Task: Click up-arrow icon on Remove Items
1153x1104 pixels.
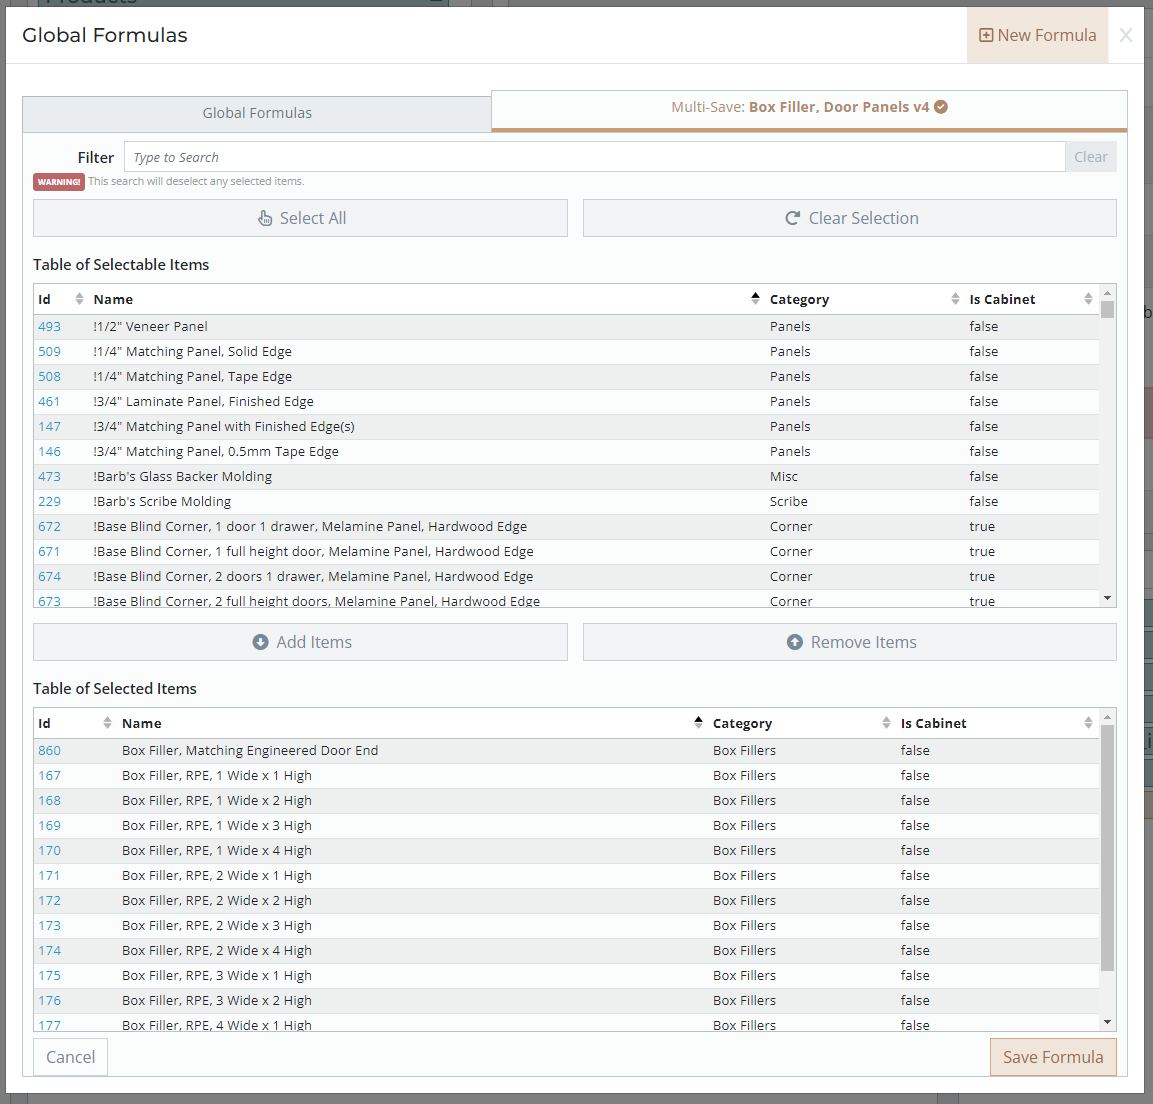Action: (795, 642)
